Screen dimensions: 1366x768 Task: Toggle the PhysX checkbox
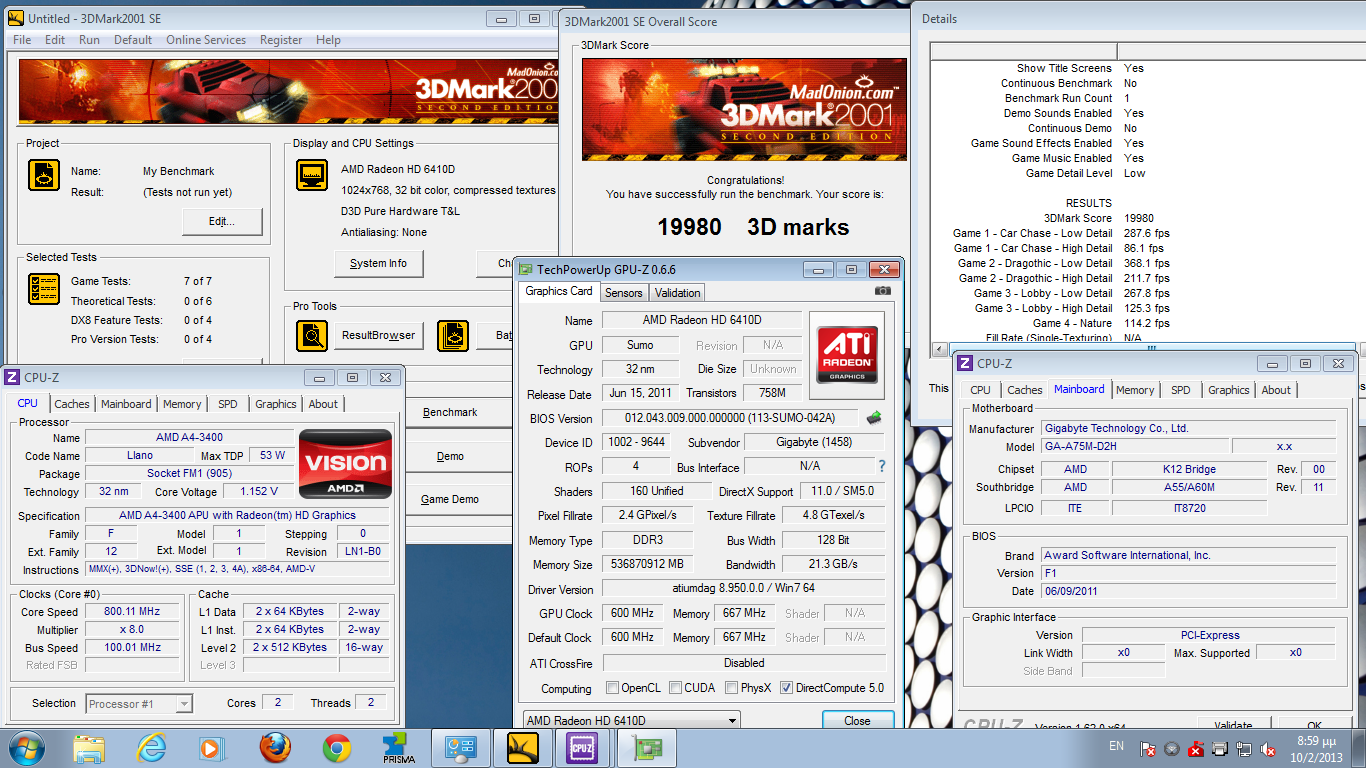pos(732,688)
